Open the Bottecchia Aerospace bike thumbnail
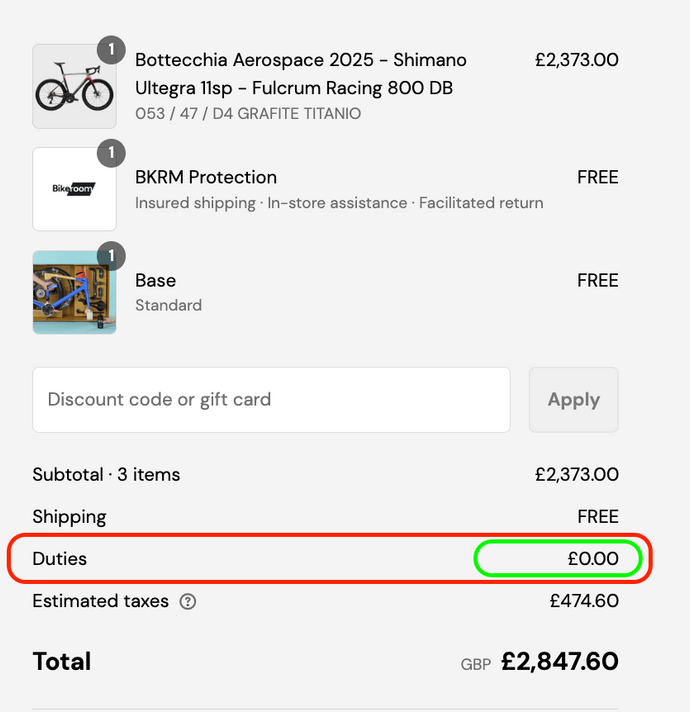This screenshot has width=690, height=712. coord(74,87)
